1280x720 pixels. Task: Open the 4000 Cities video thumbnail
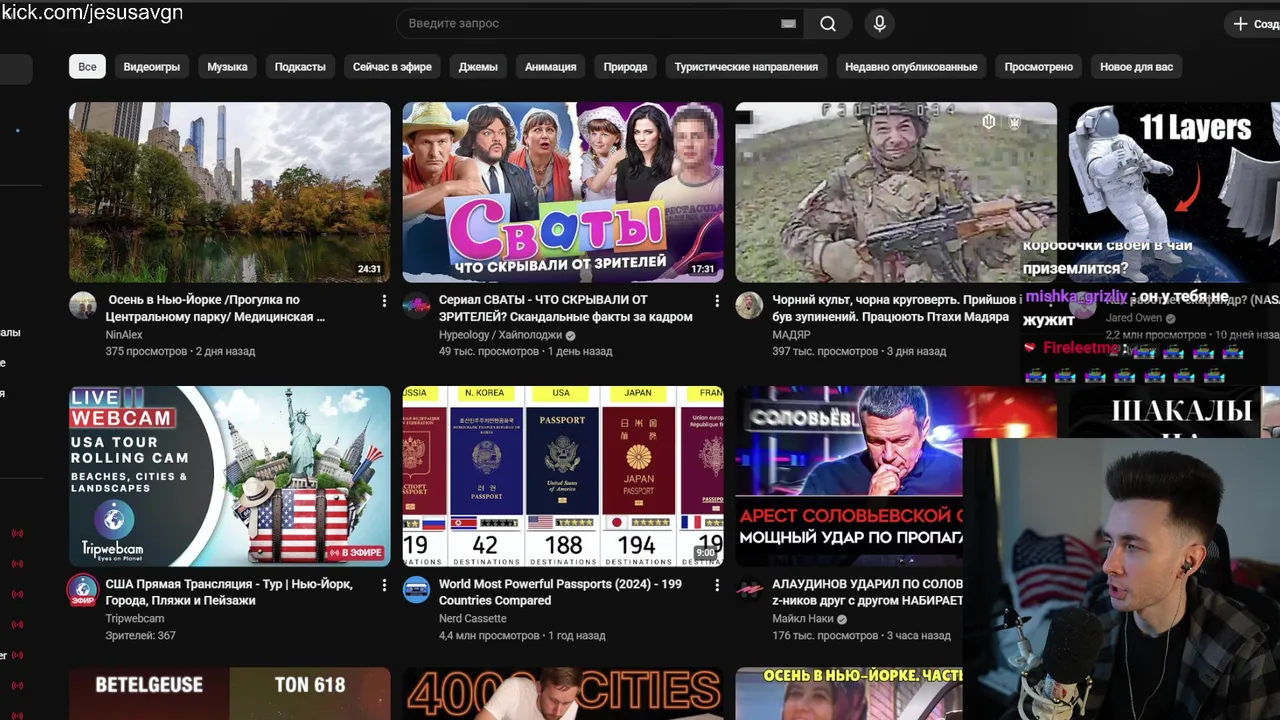(x=563, y=694)
